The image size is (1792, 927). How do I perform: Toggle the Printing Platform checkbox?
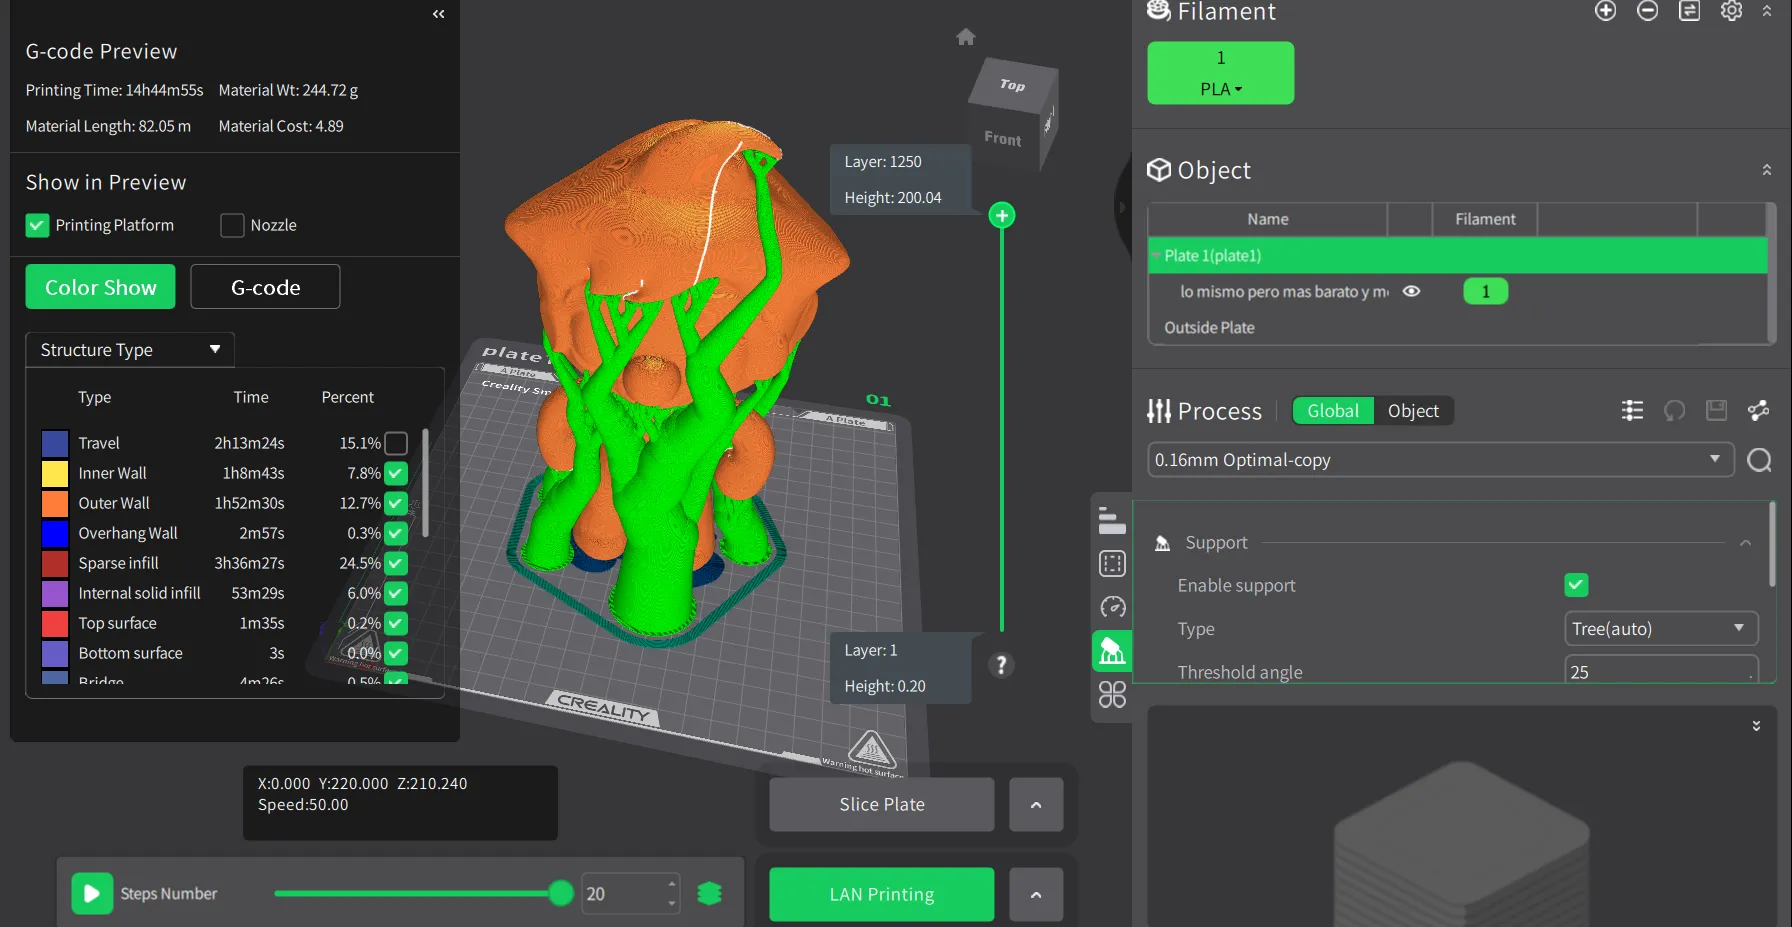[x=37, y=225]
